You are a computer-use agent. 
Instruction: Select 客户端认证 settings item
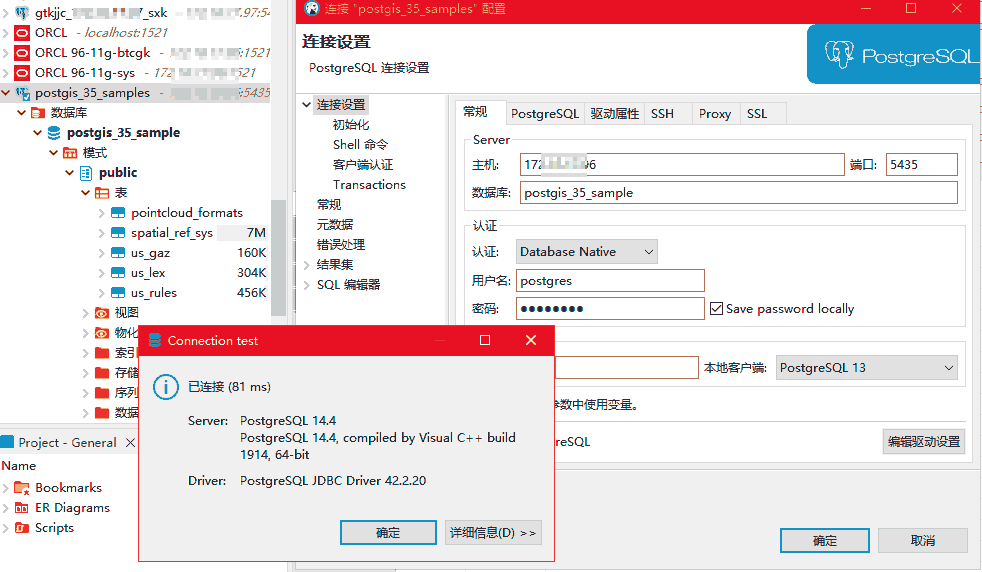pyautogui.click(x=363, y=165)
